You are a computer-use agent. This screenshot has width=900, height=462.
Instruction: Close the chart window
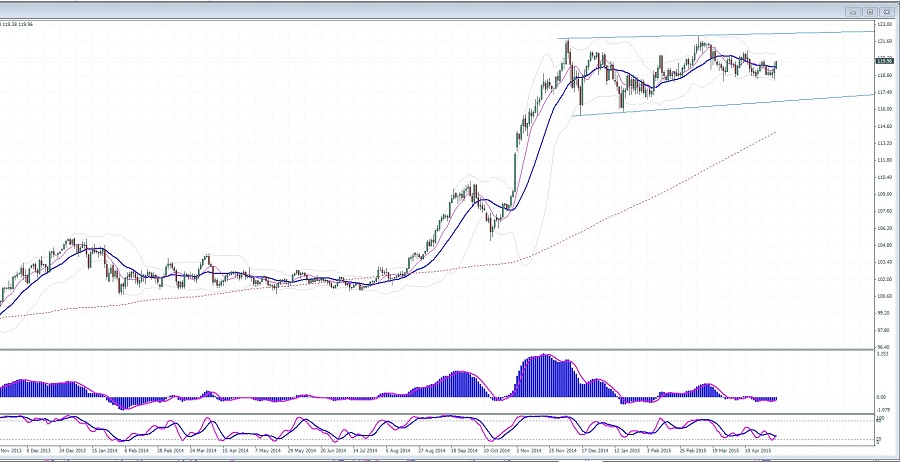(x=886, y=12)
